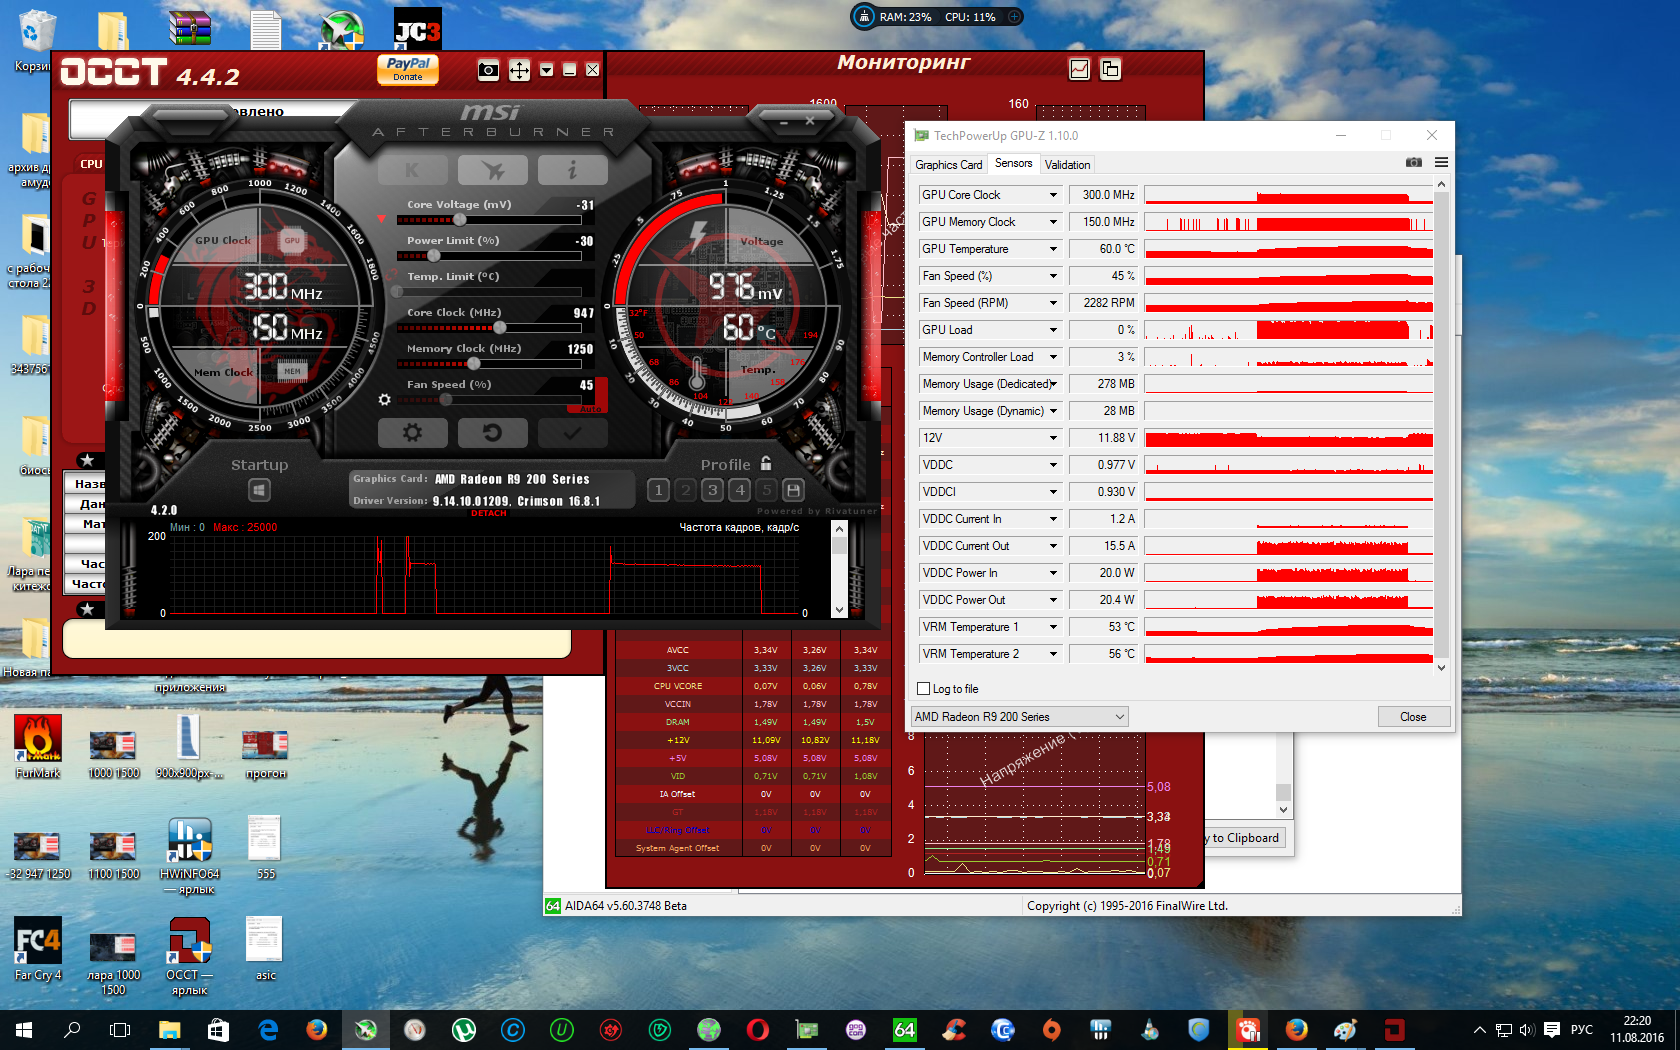Expand Core Voltage red arrow in Afterburner
The image size is (1680, 1050).
[x=381, y=219]
